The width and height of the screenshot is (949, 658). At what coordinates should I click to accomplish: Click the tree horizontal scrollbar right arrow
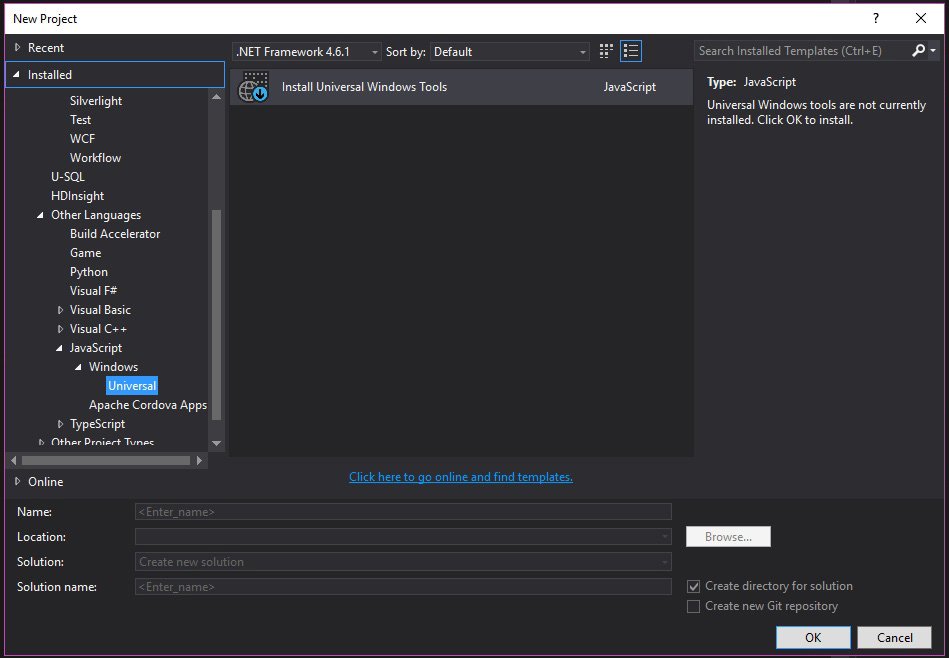199,461
